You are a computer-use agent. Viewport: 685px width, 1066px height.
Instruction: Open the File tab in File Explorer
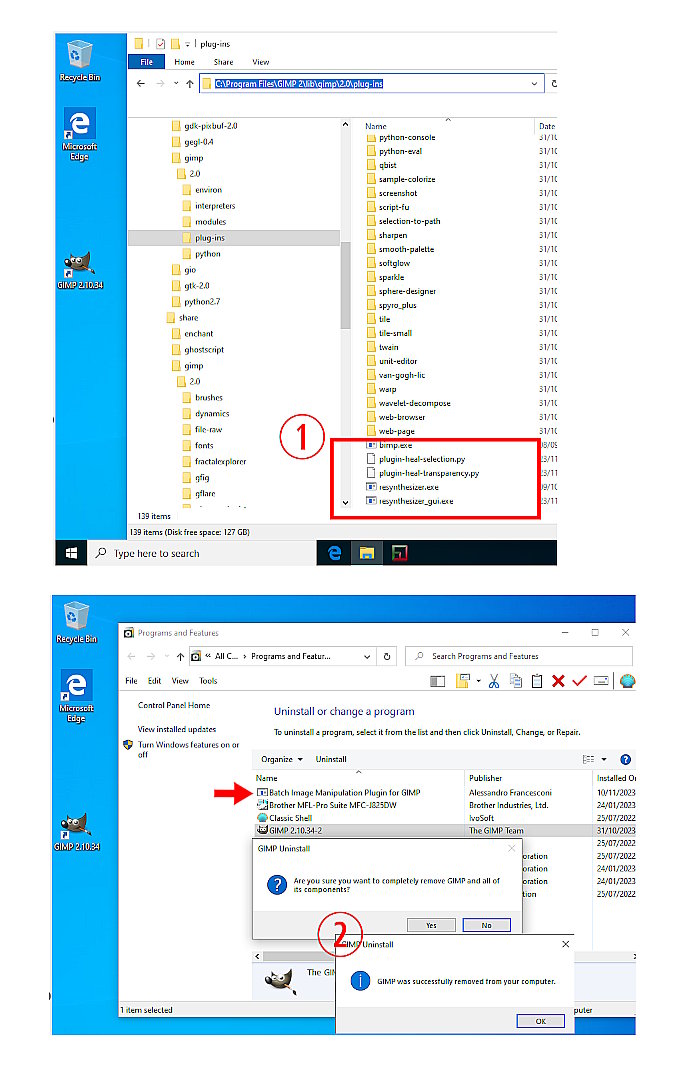[146, 62]
